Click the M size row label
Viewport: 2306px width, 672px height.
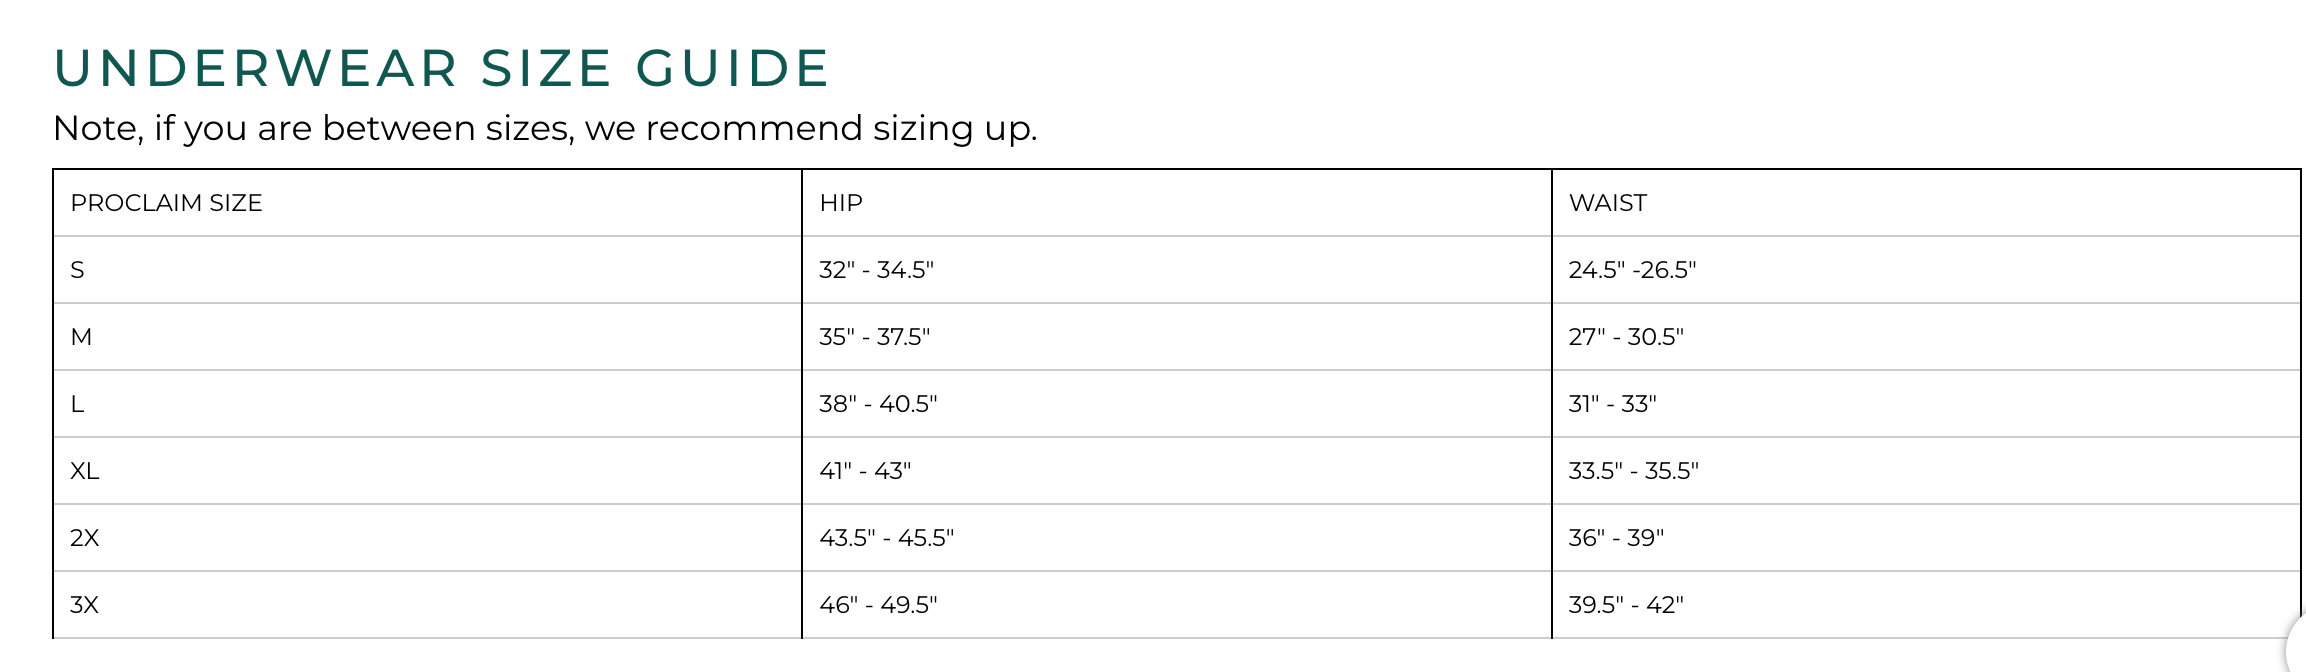(x=81, y=337)
